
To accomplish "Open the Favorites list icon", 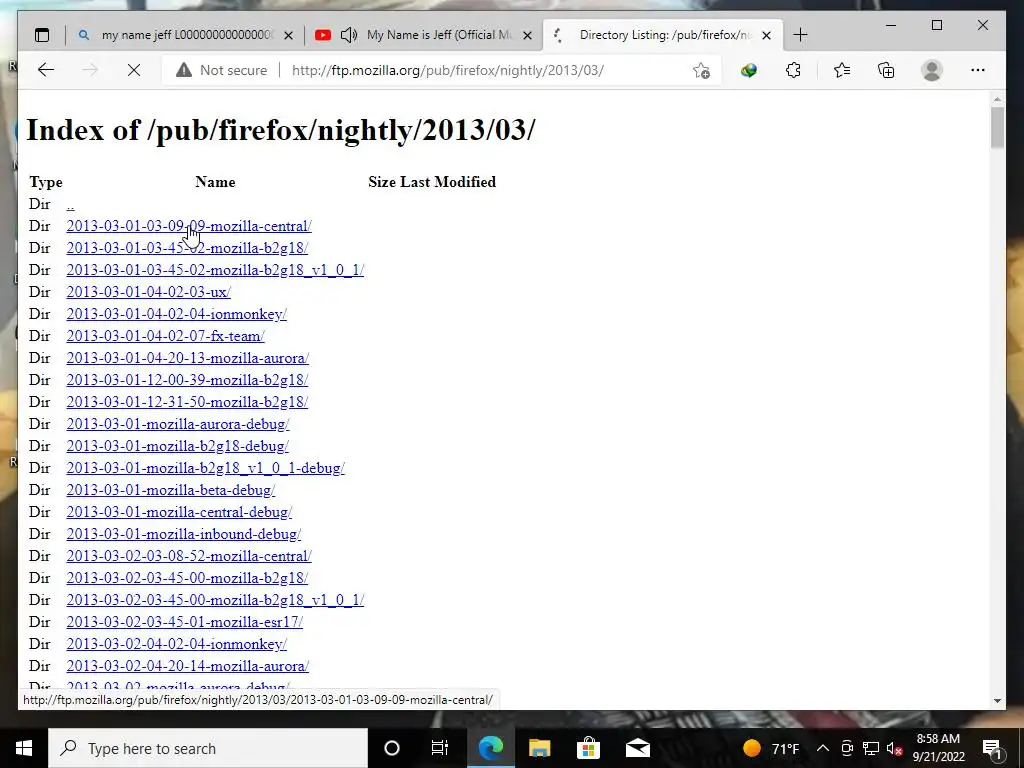I will [842, 70].
